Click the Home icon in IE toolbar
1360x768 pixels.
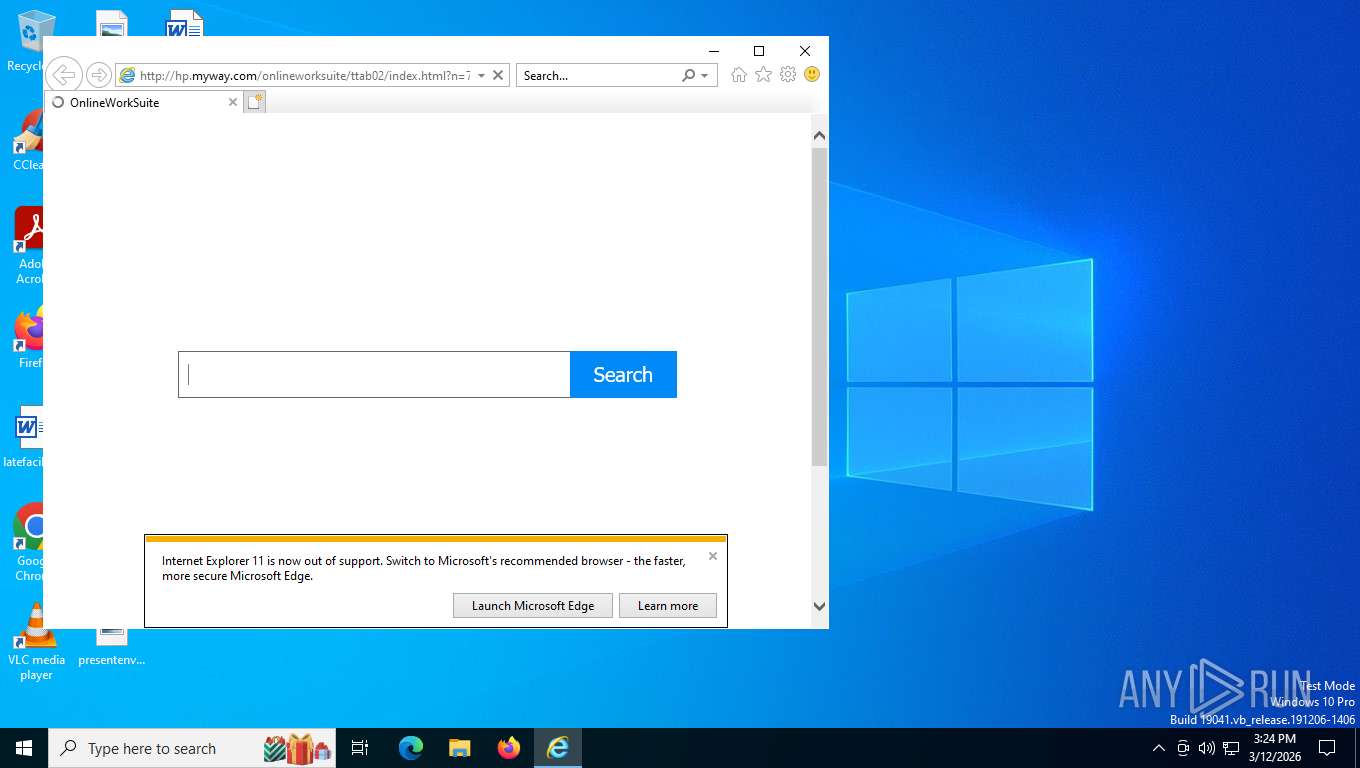point(739,75)
